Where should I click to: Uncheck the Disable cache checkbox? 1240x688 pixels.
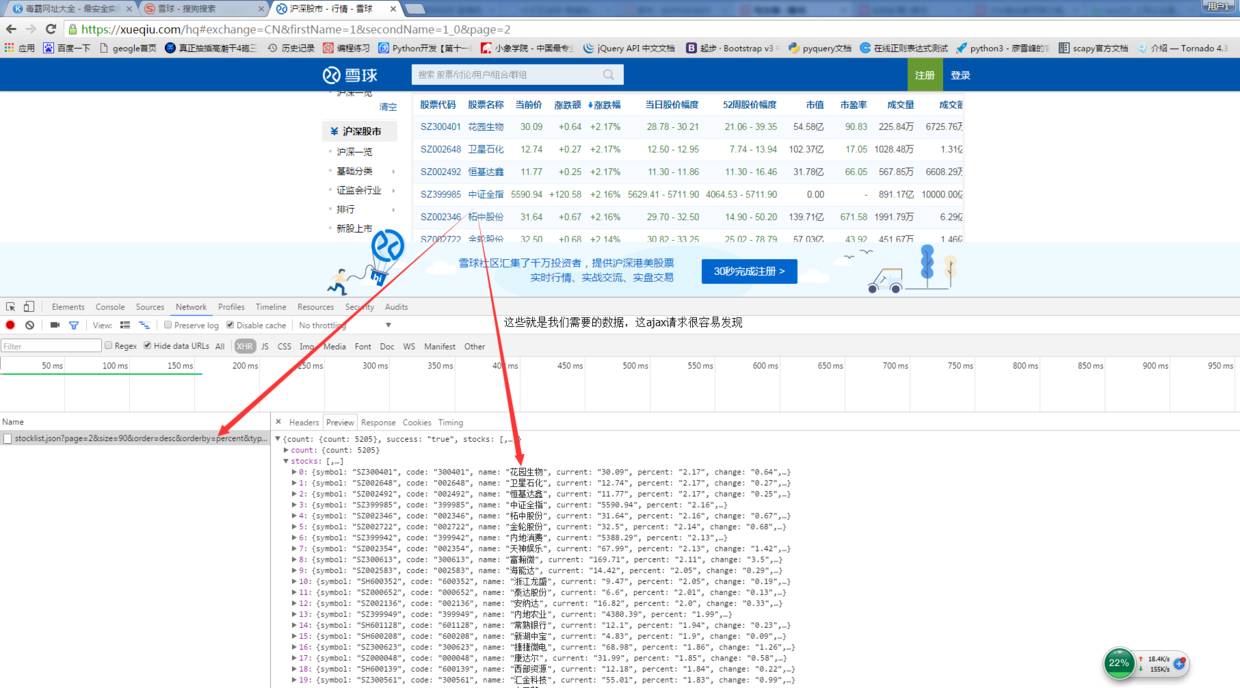click(x=231, y=325)
